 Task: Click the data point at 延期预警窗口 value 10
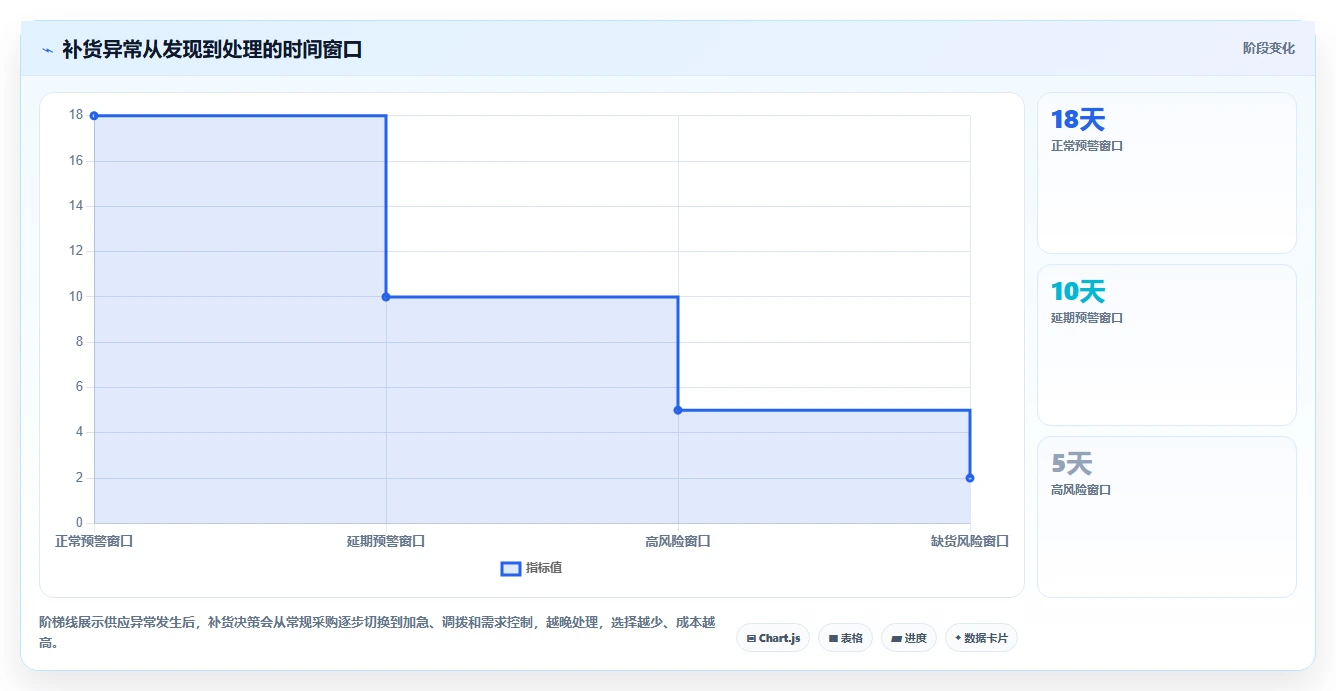[x=386, y=297]
